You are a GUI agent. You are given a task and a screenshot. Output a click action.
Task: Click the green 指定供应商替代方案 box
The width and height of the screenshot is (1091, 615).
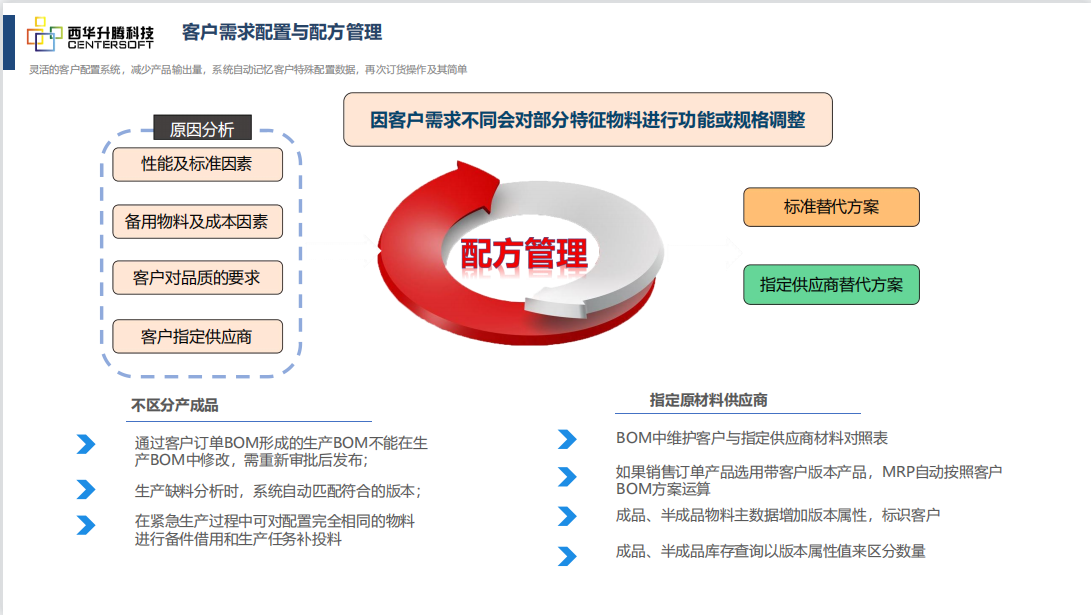click(831, 284)
